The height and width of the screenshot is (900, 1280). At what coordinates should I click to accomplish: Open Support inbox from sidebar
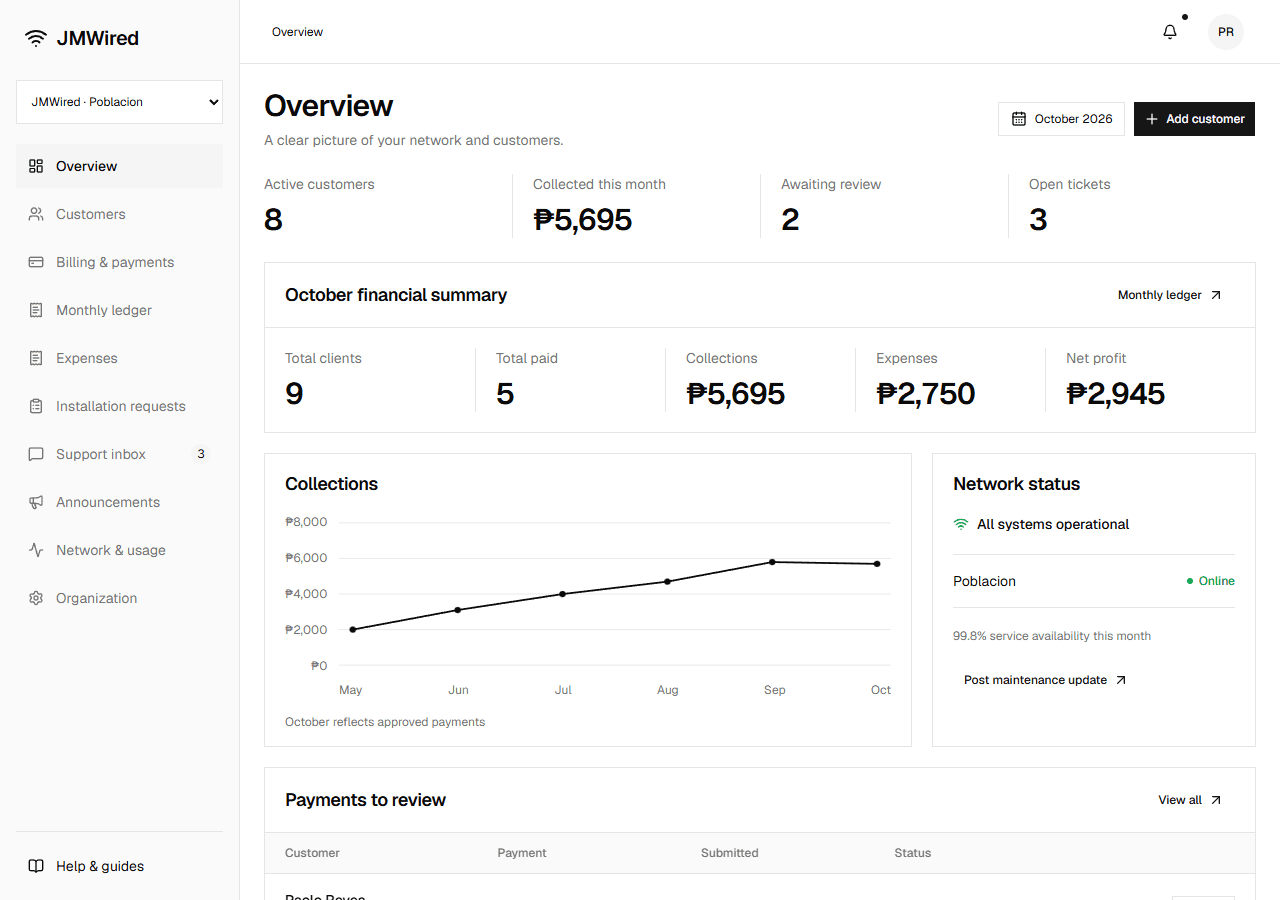coord(119,454)
